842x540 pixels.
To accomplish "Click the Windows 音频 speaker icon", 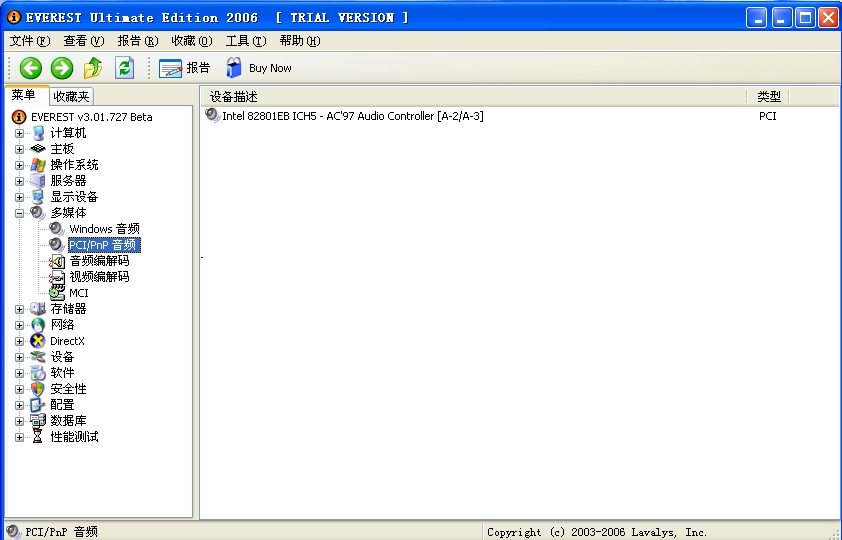I will pyautogui.click(x=57, y=229).
